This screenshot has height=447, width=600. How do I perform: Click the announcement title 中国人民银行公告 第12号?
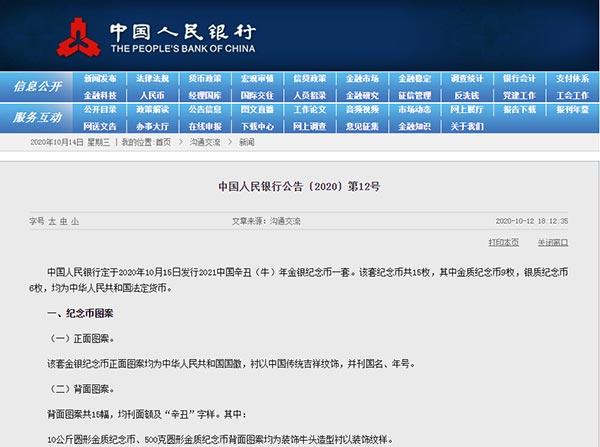tap(299, 186)
